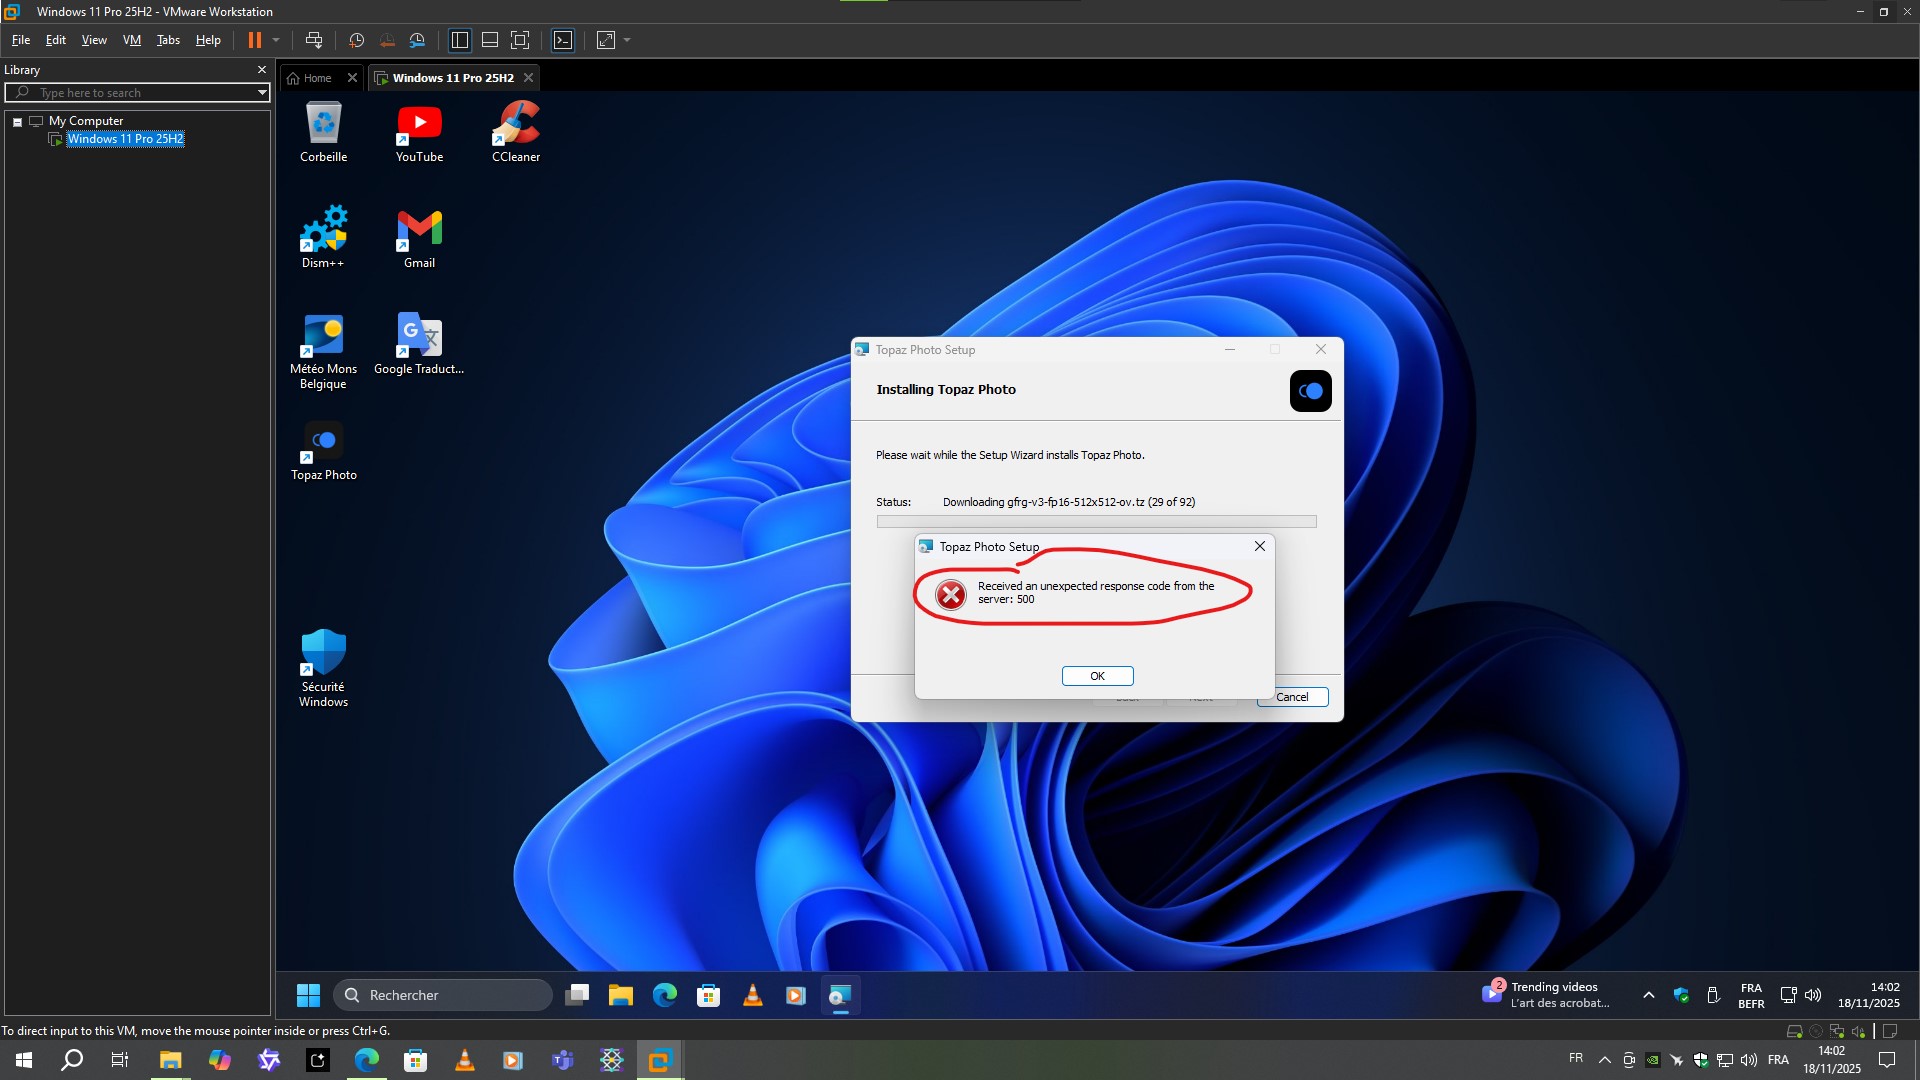
Task: Expand the library search dropdown arrow
Action: [262, 93]
